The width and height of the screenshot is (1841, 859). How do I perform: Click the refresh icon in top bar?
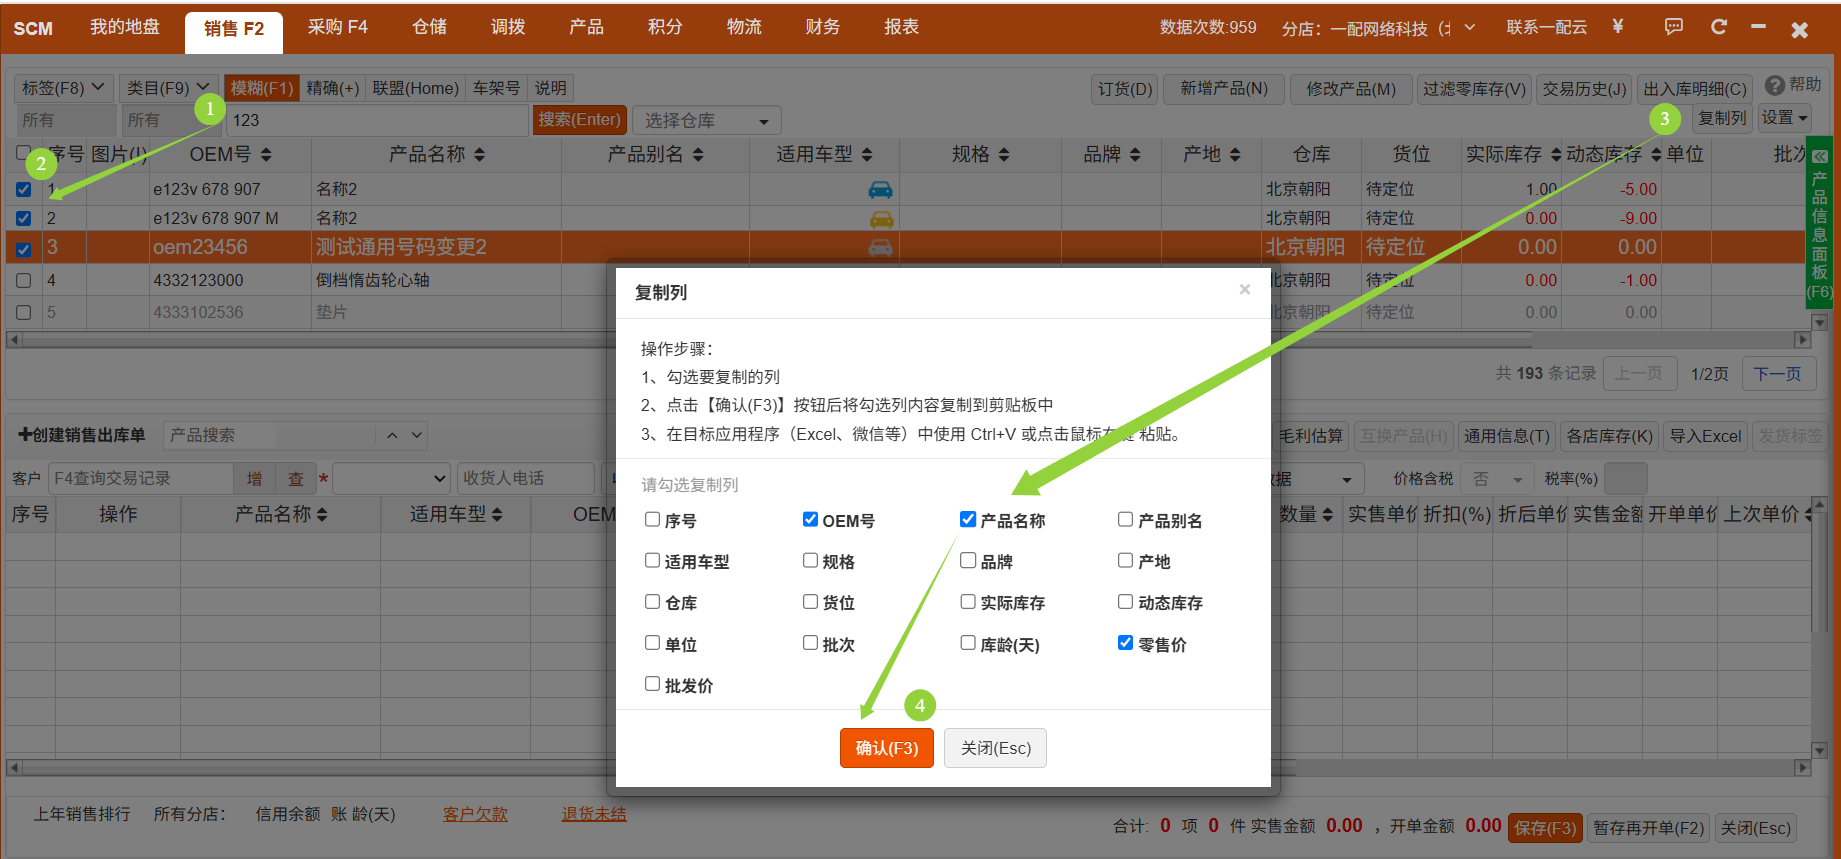click(x=1718, y=27)
